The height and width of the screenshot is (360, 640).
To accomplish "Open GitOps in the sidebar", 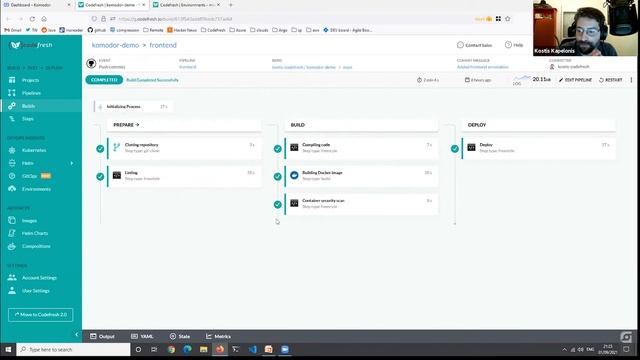I will click(29, 176).
